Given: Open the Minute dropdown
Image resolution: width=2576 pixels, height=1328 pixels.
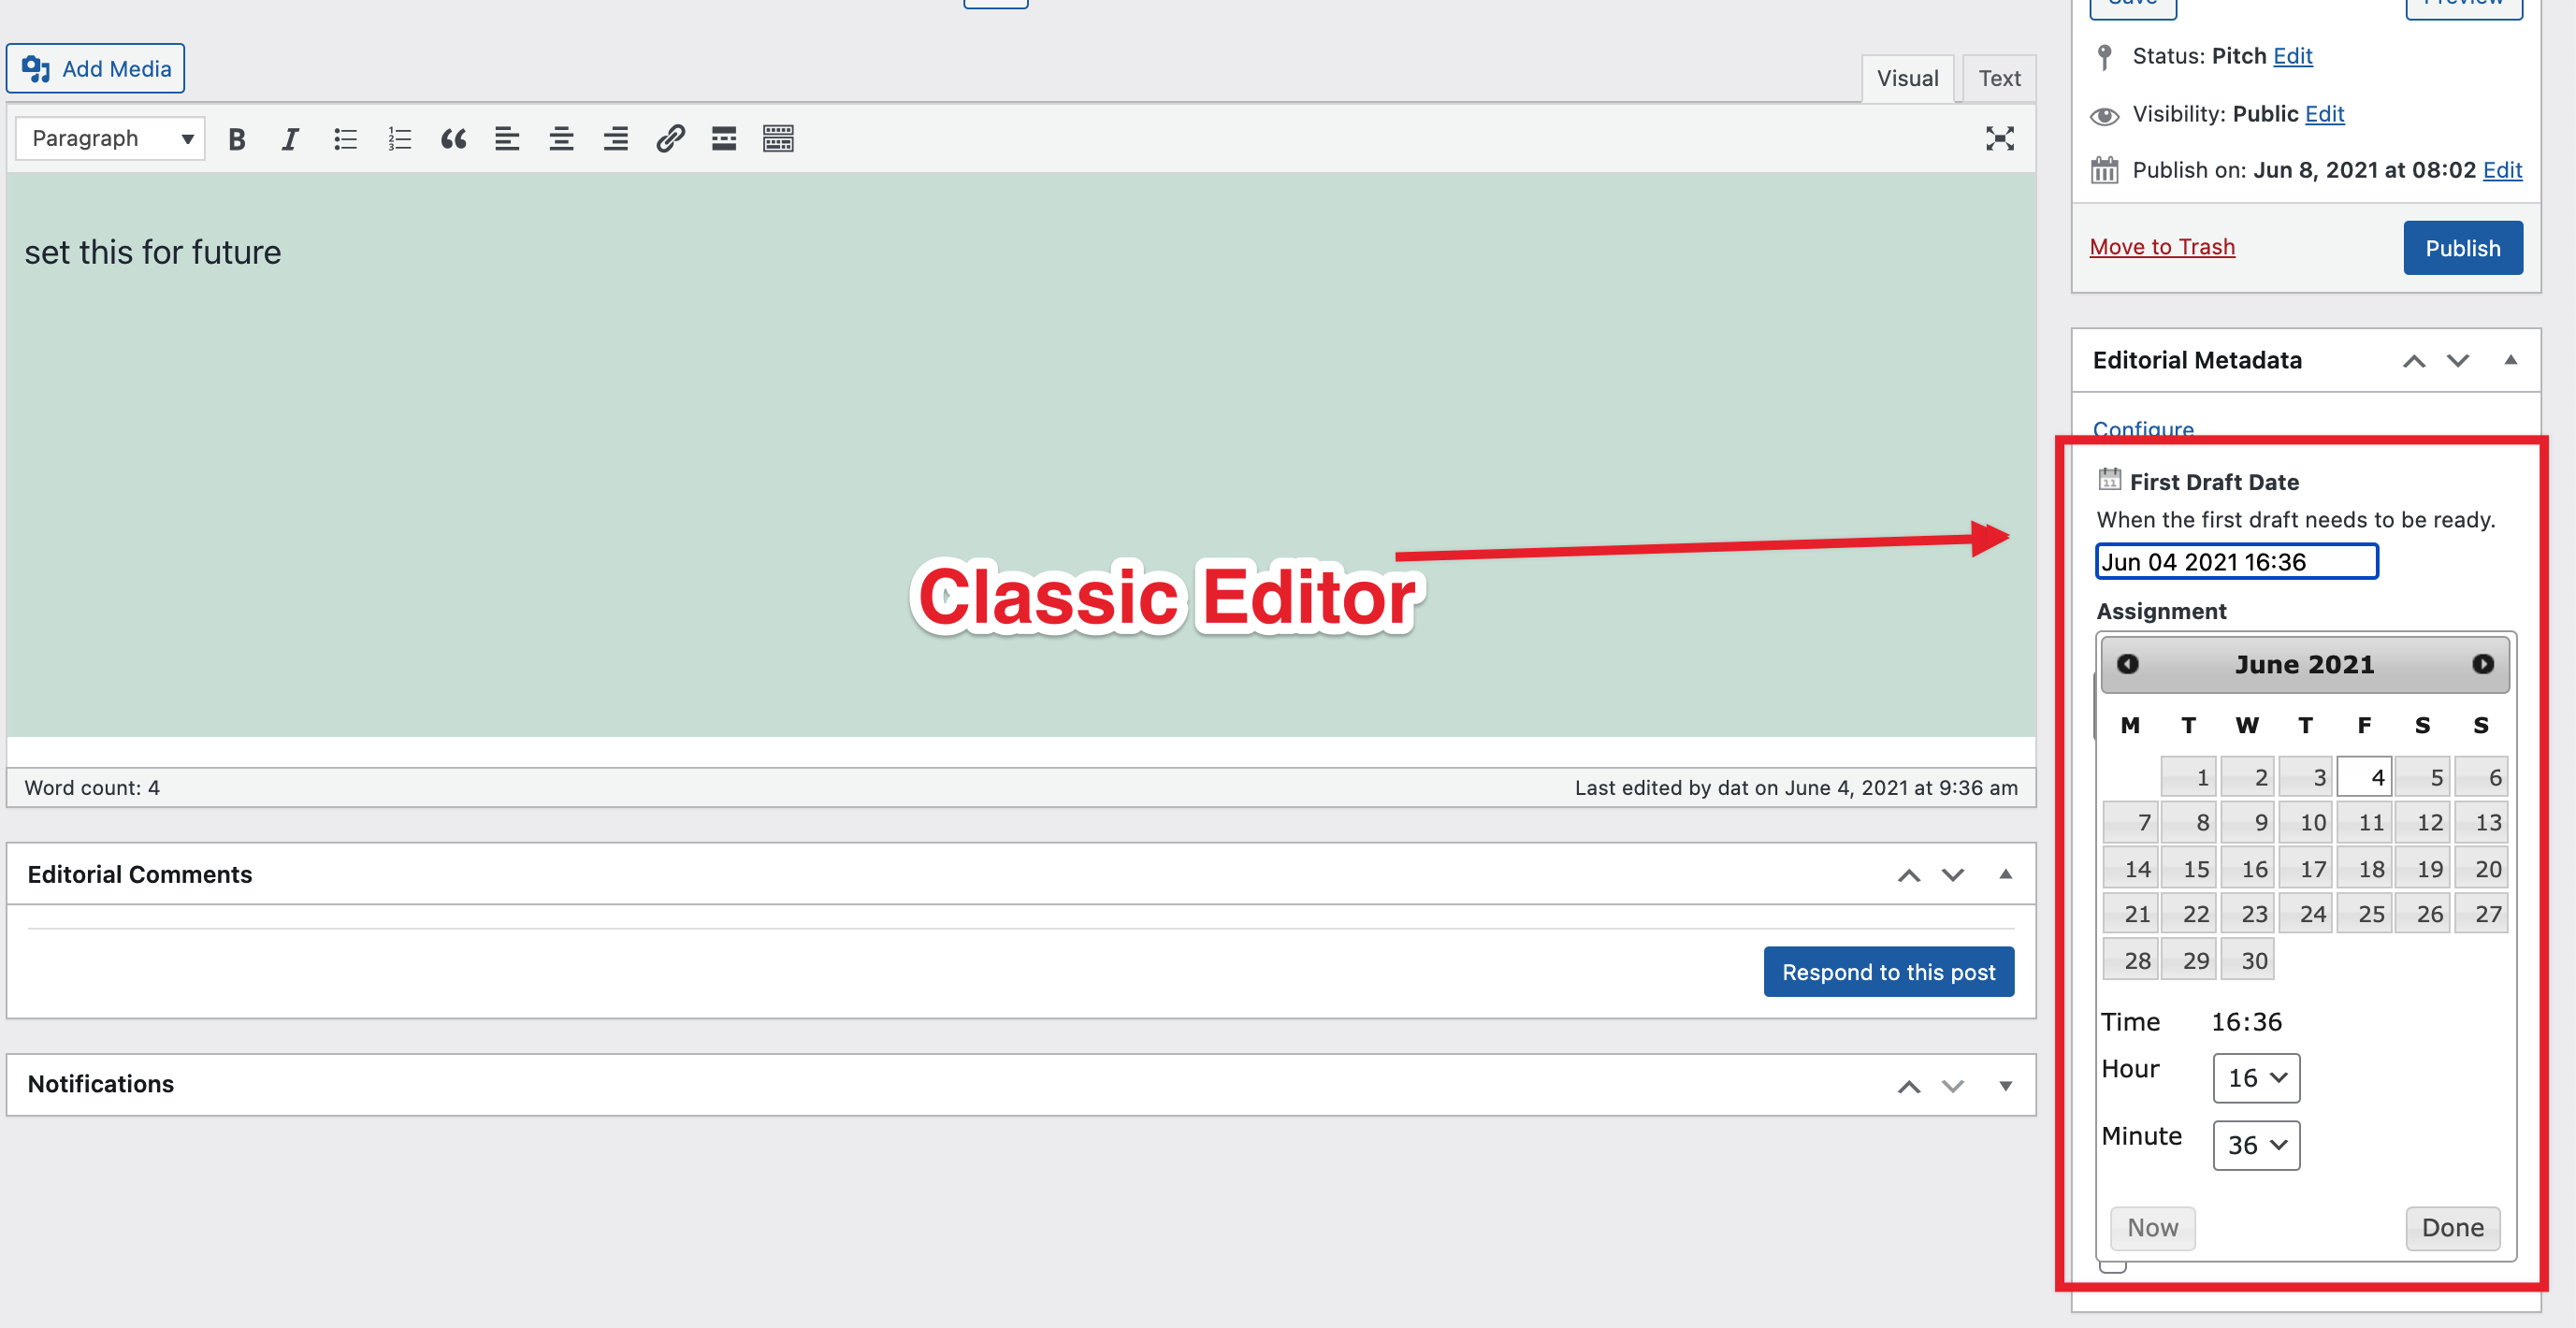Looking at the screenshot, I should click(2256, 1145).
